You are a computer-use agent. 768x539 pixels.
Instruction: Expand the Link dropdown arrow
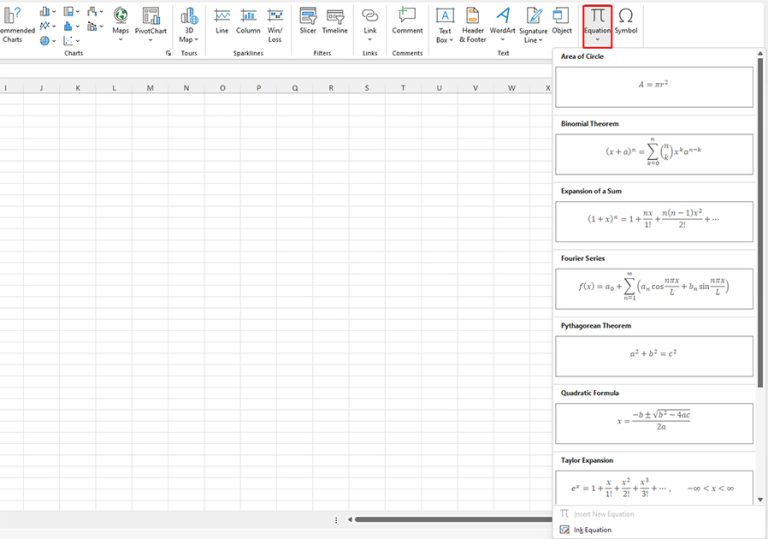point(370,40)
